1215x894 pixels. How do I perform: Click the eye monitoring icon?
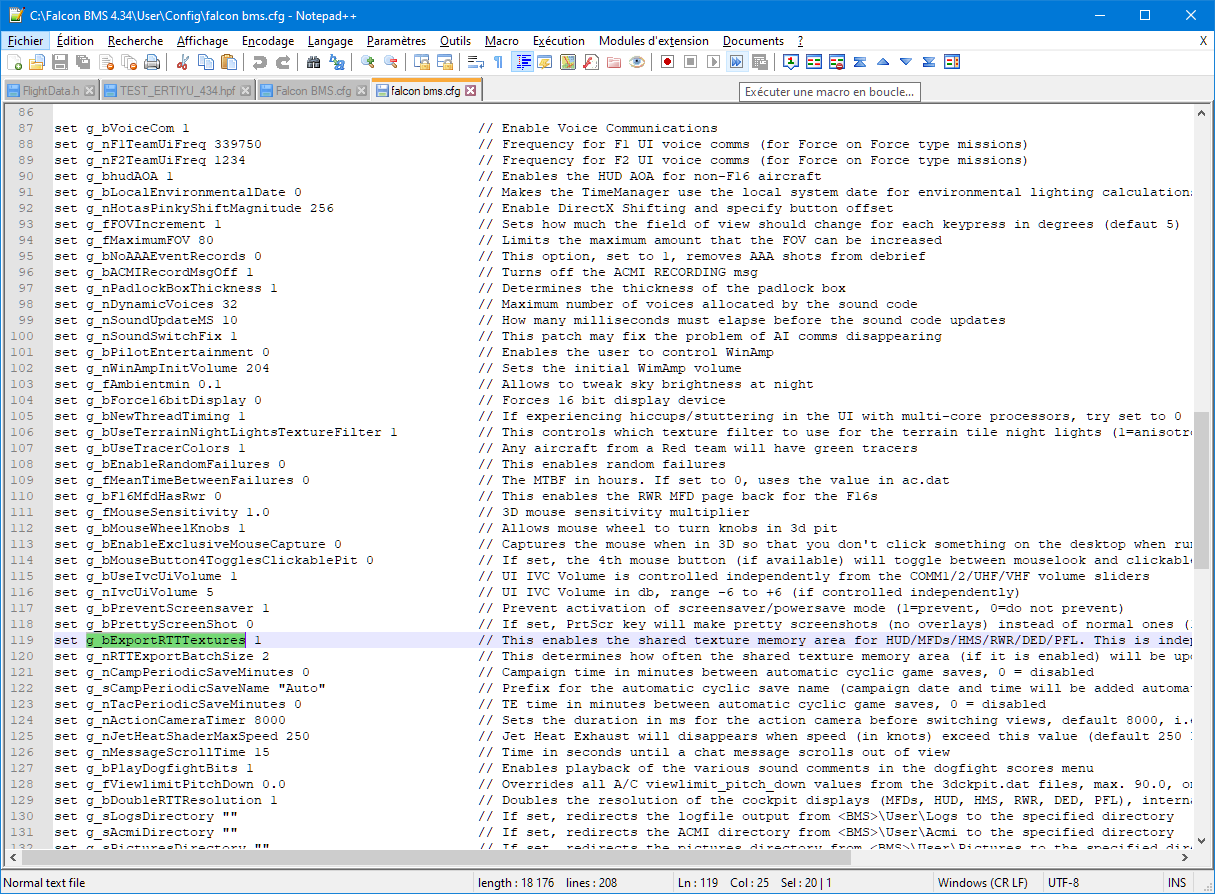click(x=637, y=62)
